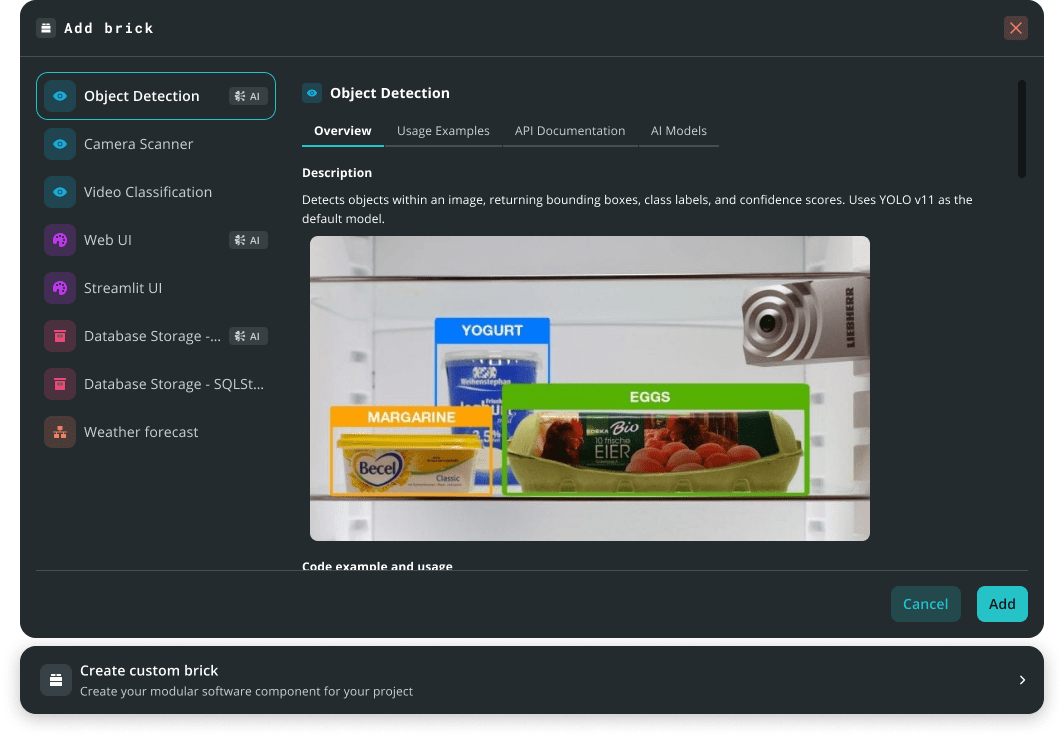The width and height of the screenshot is (1064, 738).
Task: Click the Weather forecast network icon
Action: (x=60, y=432)
